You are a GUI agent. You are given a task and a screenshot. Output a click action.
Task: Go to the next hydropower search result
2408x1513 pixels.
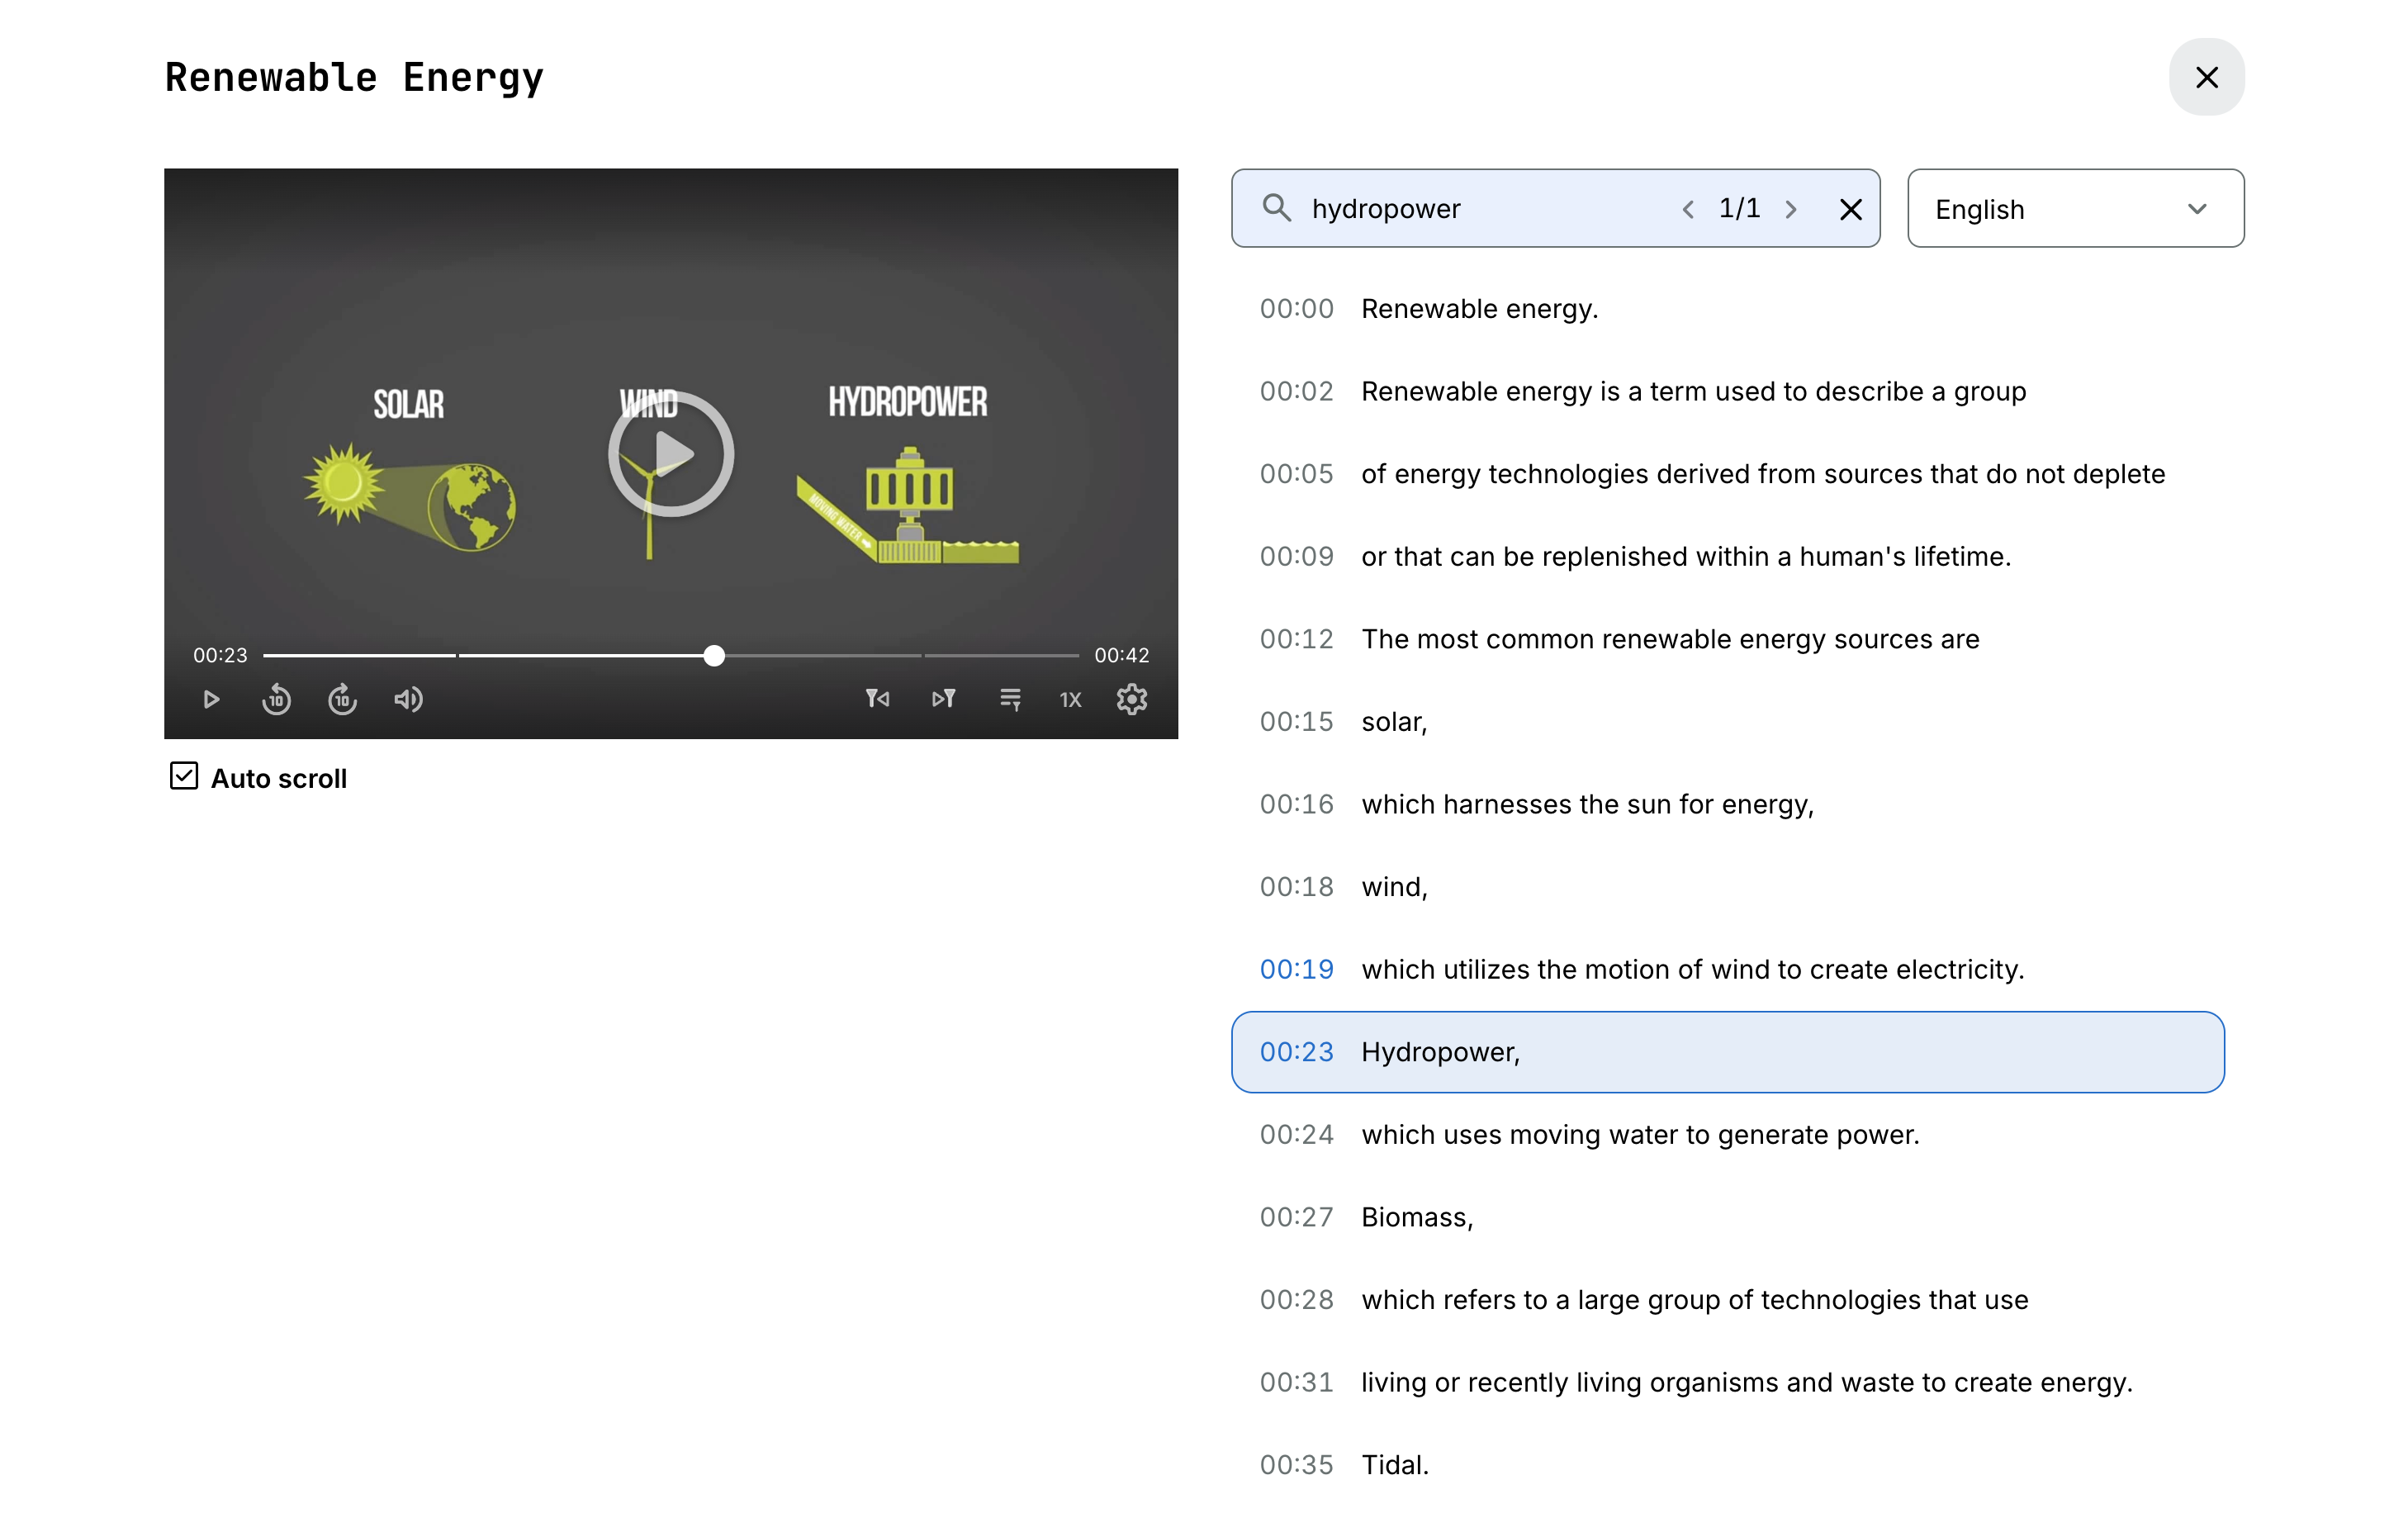(x=1791, y=208)
